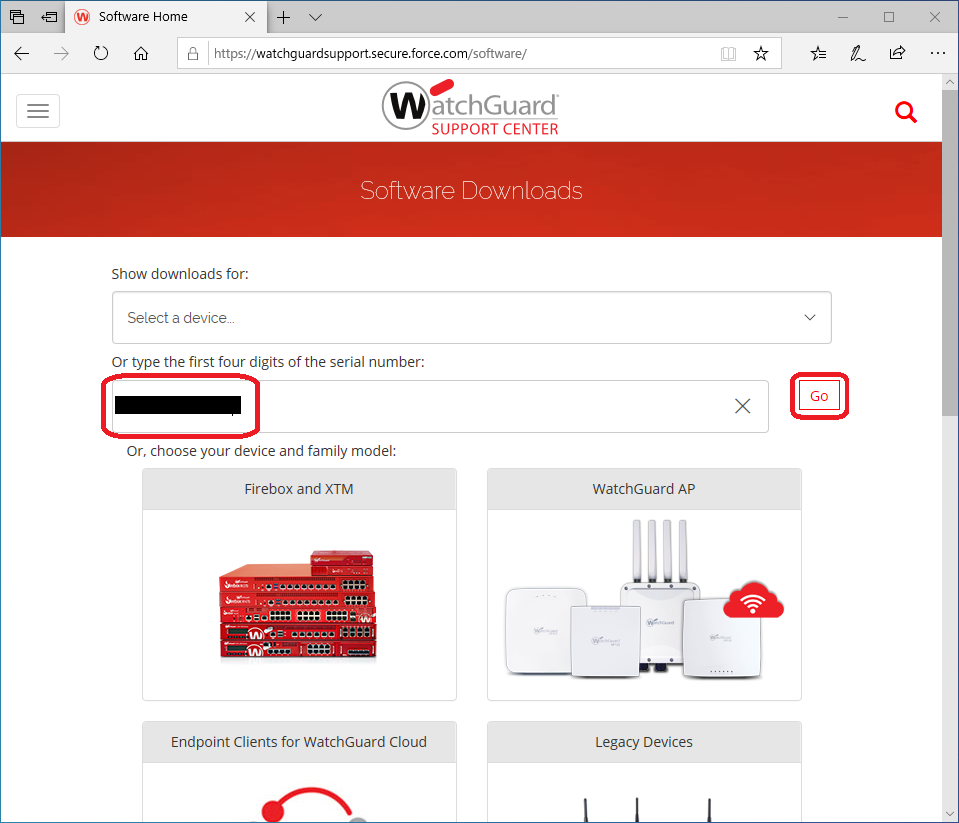The width and height of the screenshot is (959, 823).
Task: Click the scrollbar up arrow
Action: click(950, 82)
